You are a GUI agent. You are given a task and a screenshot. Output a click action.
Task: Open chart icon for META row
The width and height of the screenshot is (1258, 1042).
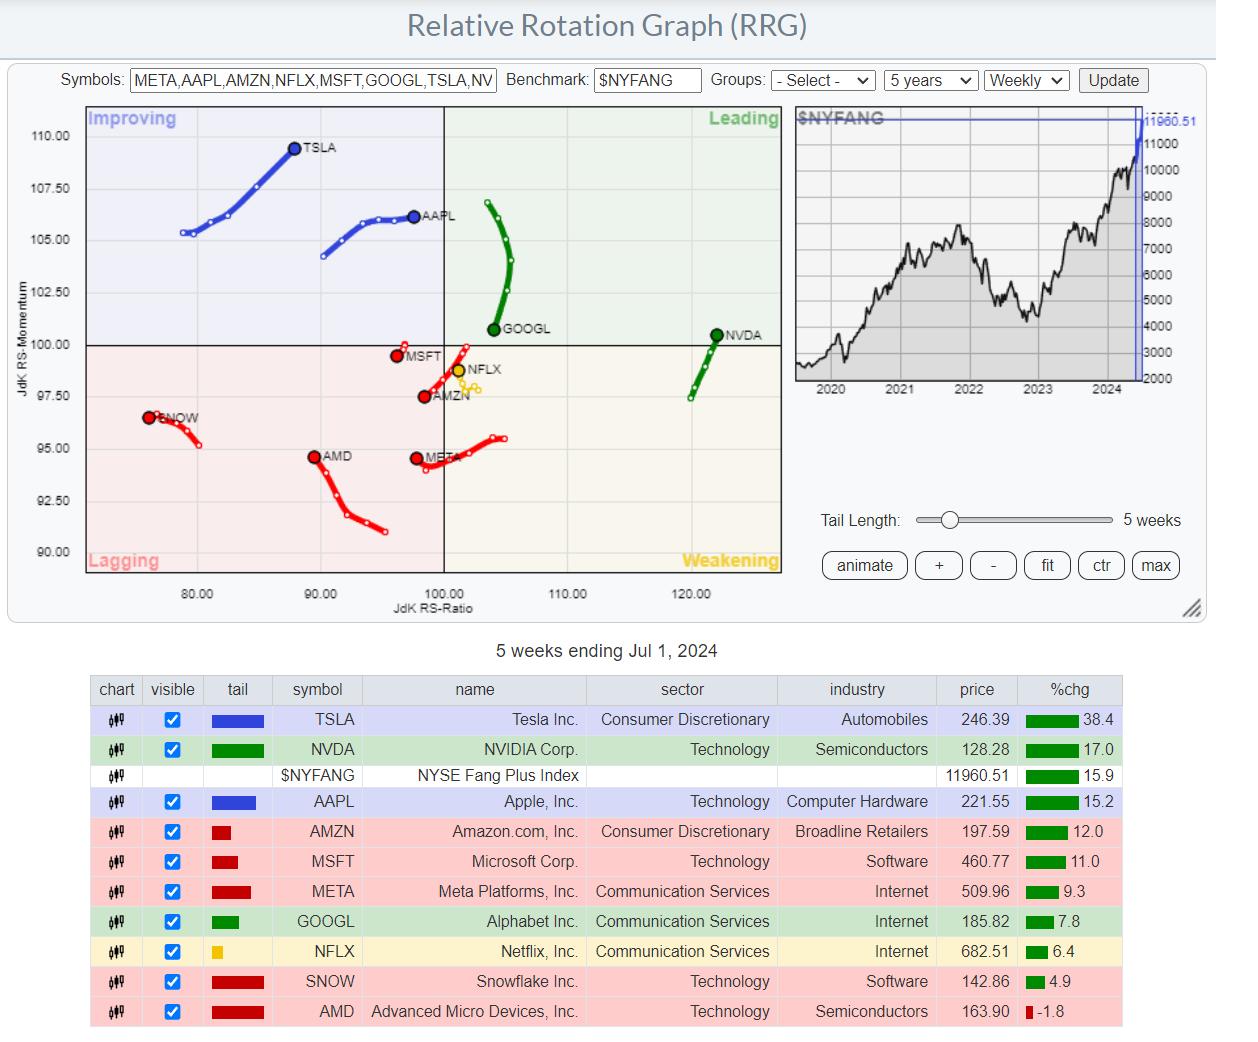click(116, 892)
